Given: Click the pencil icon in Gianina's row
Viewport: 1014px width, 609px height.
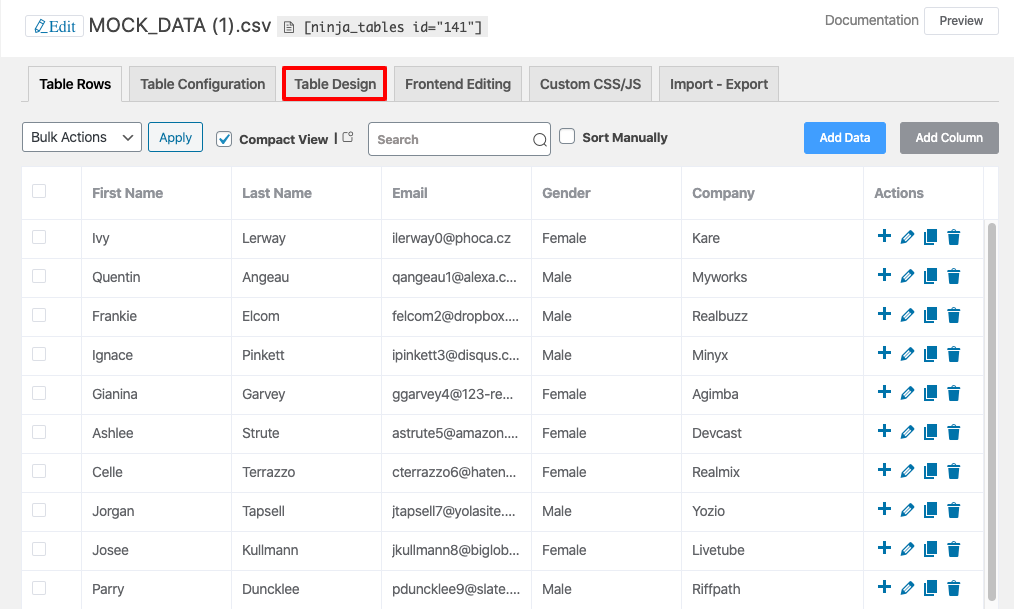Looking at the screenshot, I should click(907, 394).
